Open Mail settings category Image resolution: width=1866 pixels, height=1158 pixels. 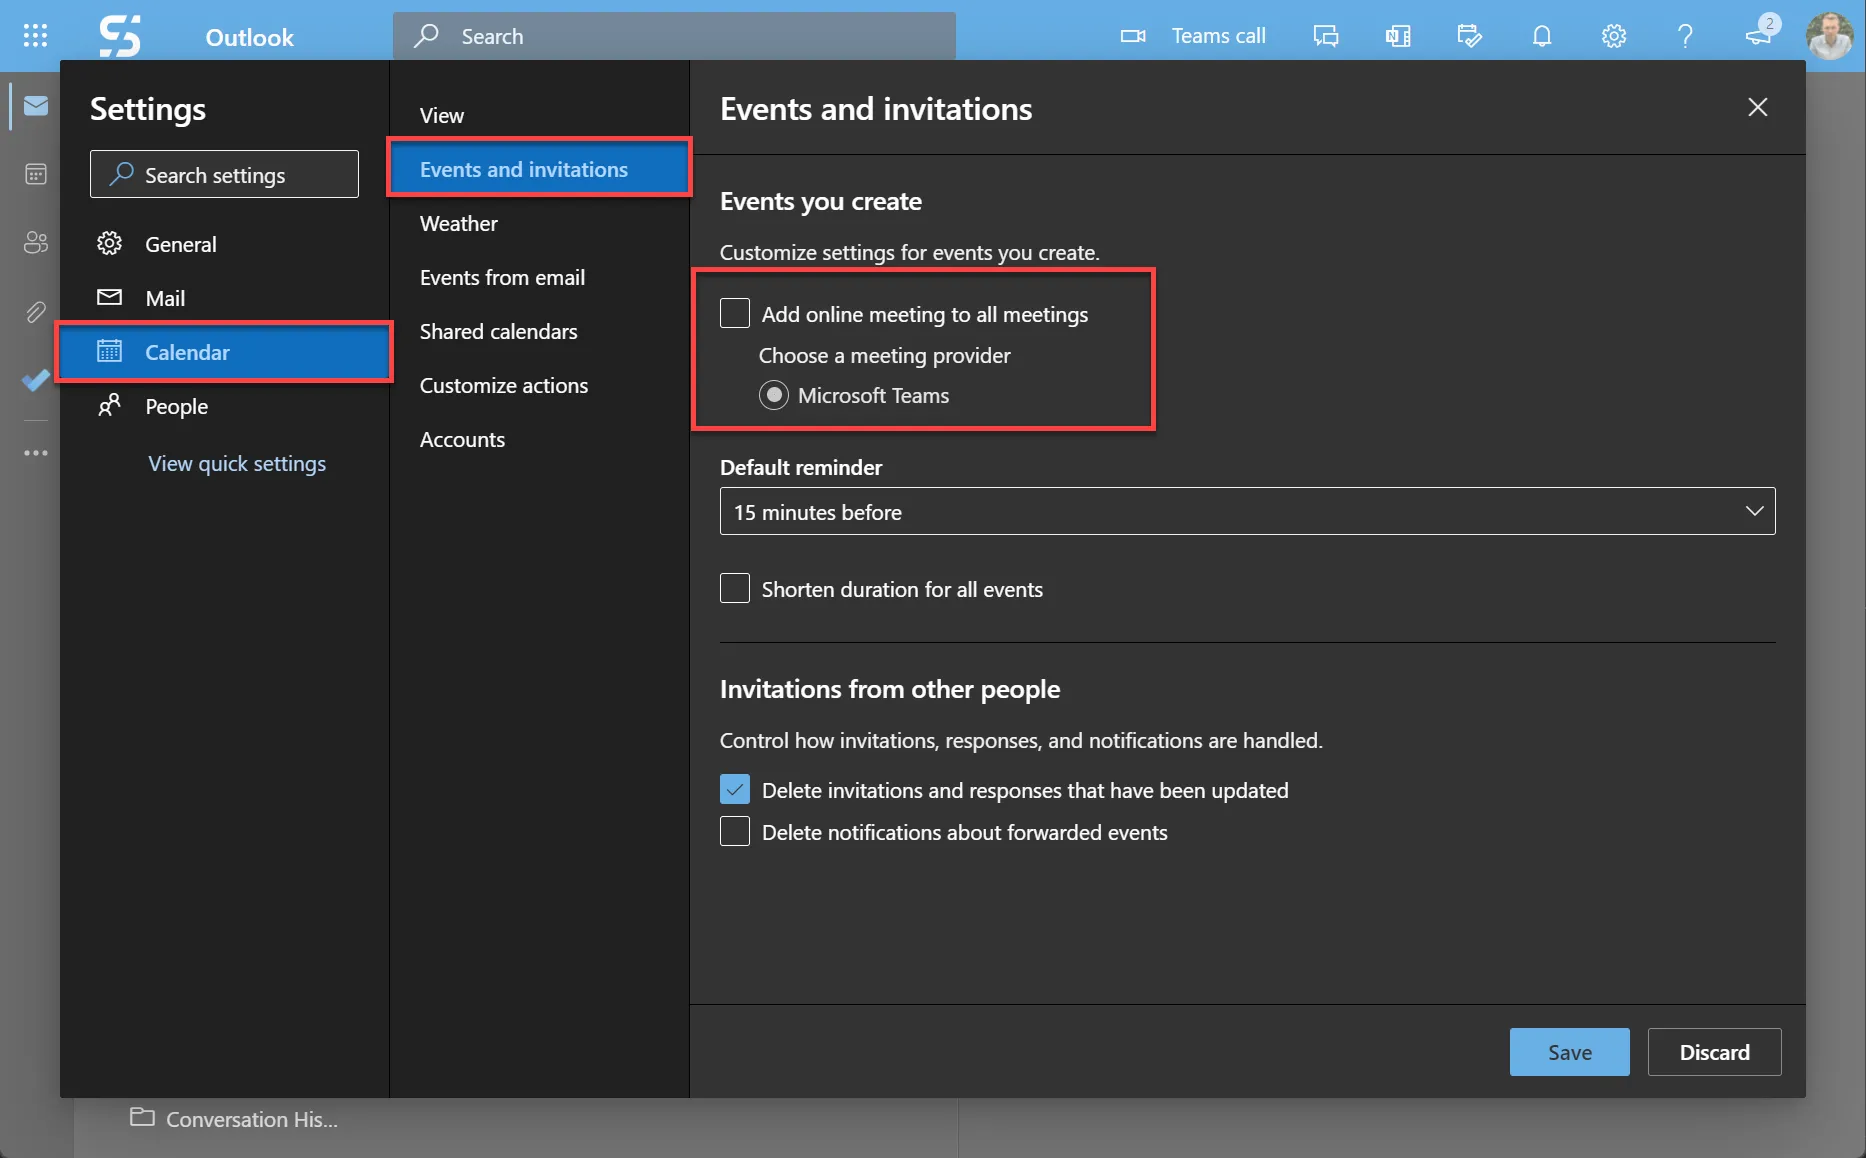224,298
